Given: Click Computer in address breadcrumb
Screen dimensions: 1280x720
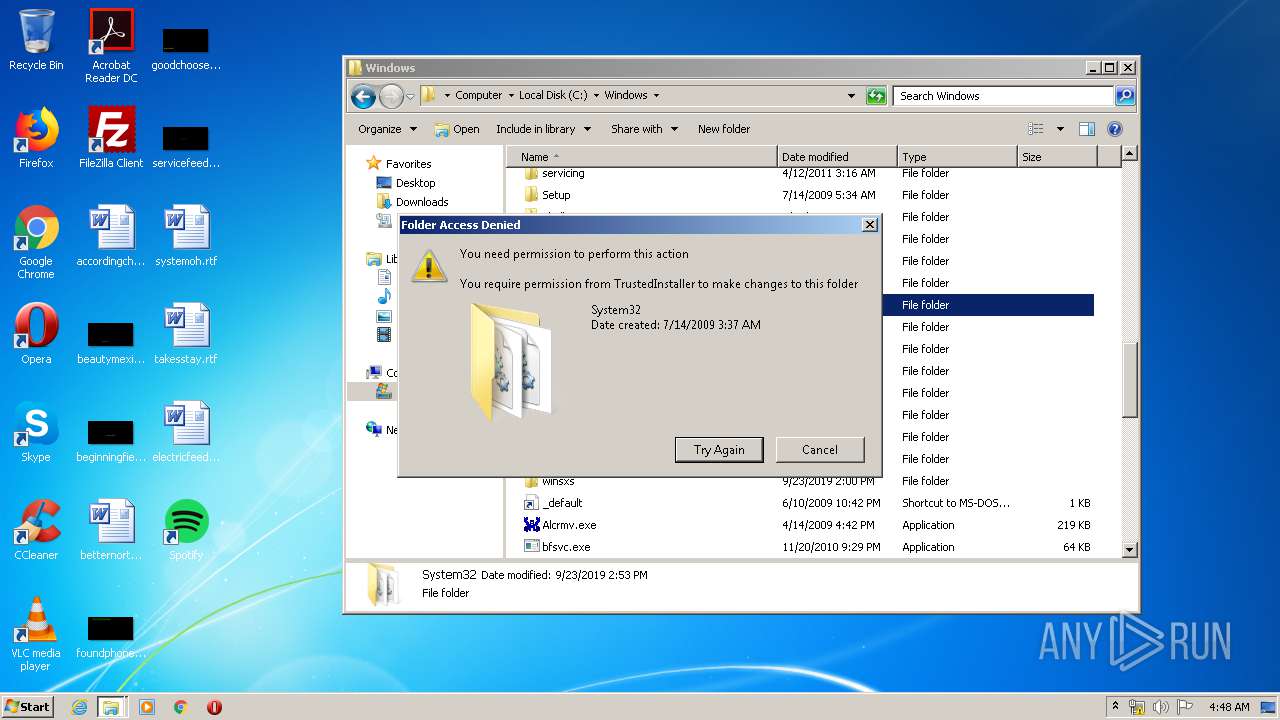Looking at the screenshot, I should [x=478, y=96].
